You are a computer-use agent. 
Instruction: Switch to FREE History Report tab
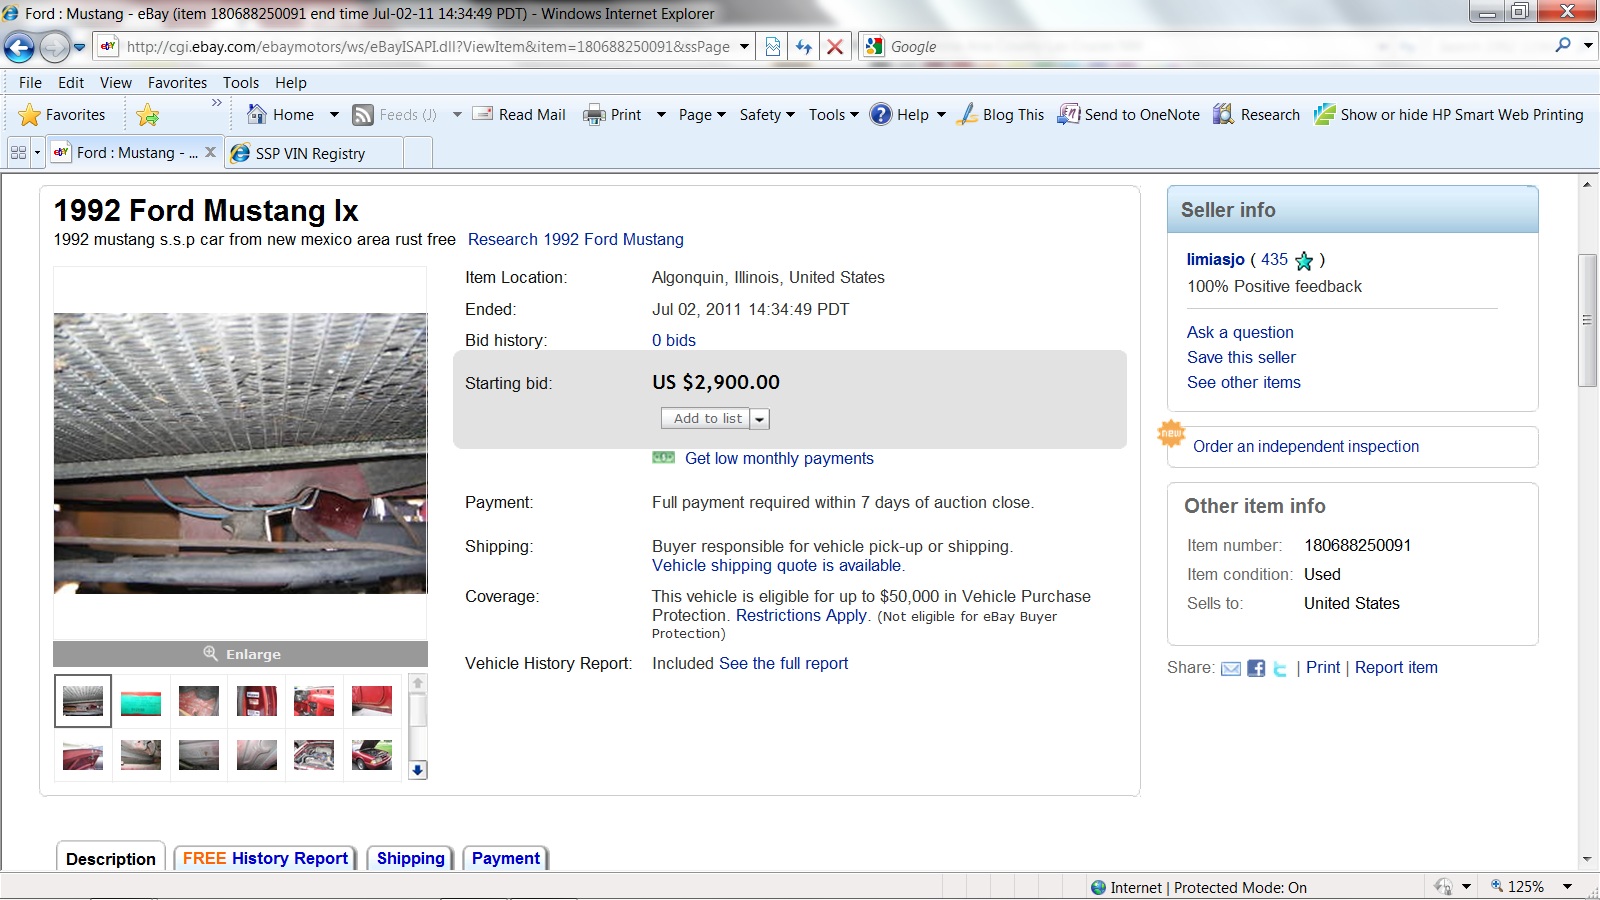click(265, 858)
